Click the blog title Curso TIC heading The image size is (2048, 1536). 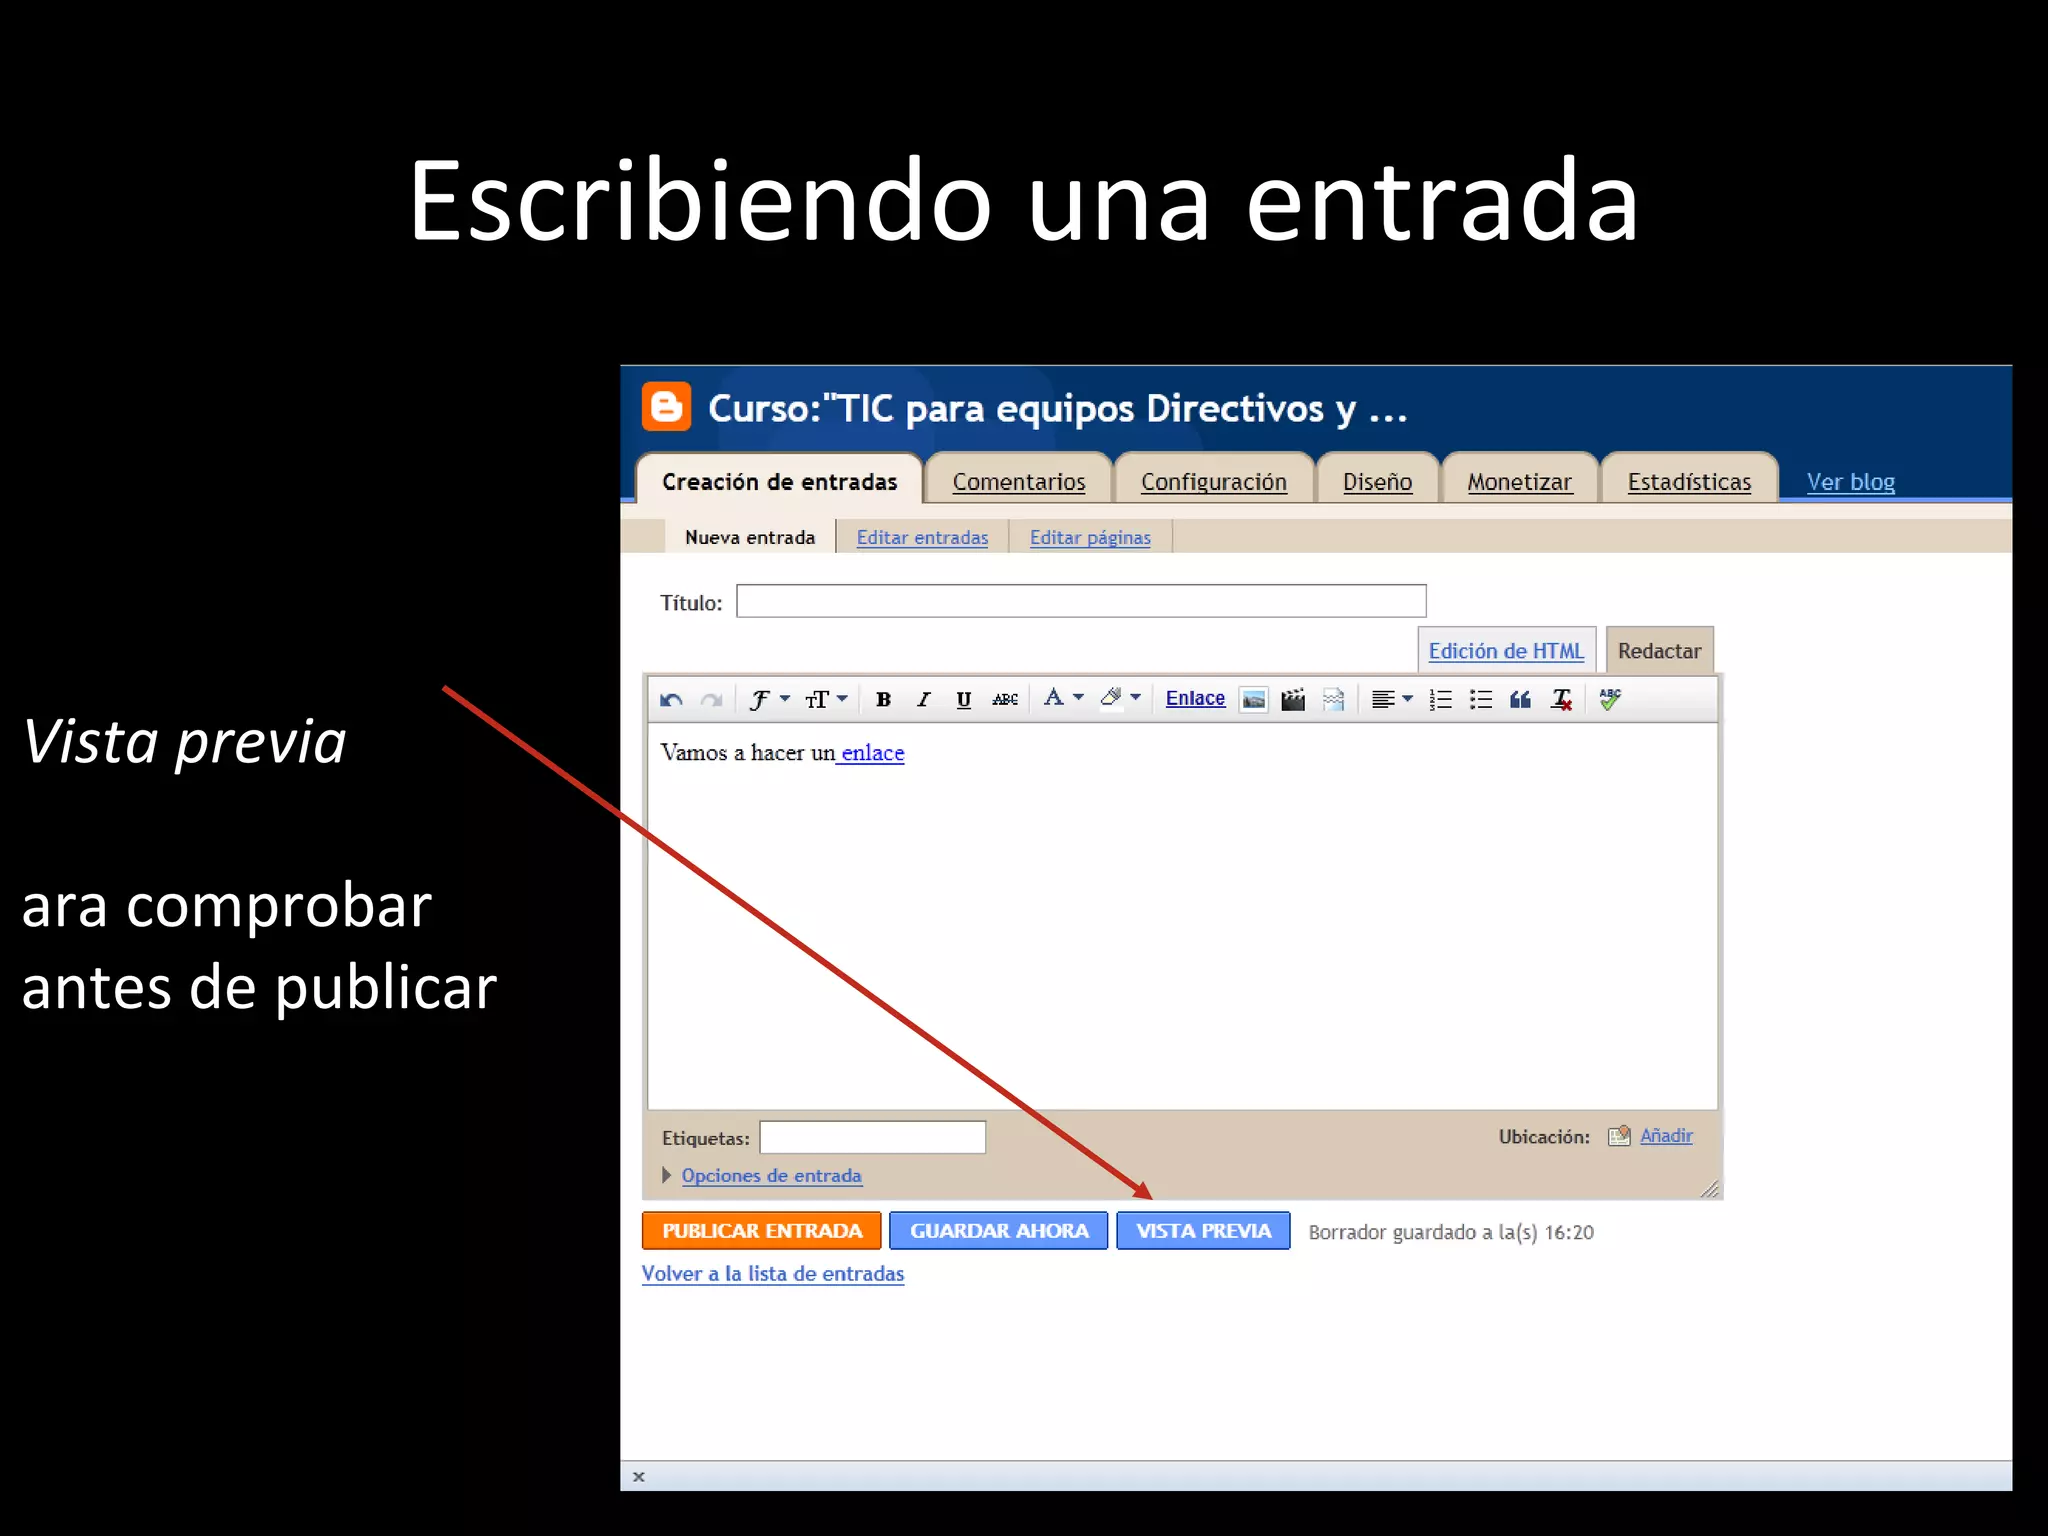click(x=1057, y=408)
